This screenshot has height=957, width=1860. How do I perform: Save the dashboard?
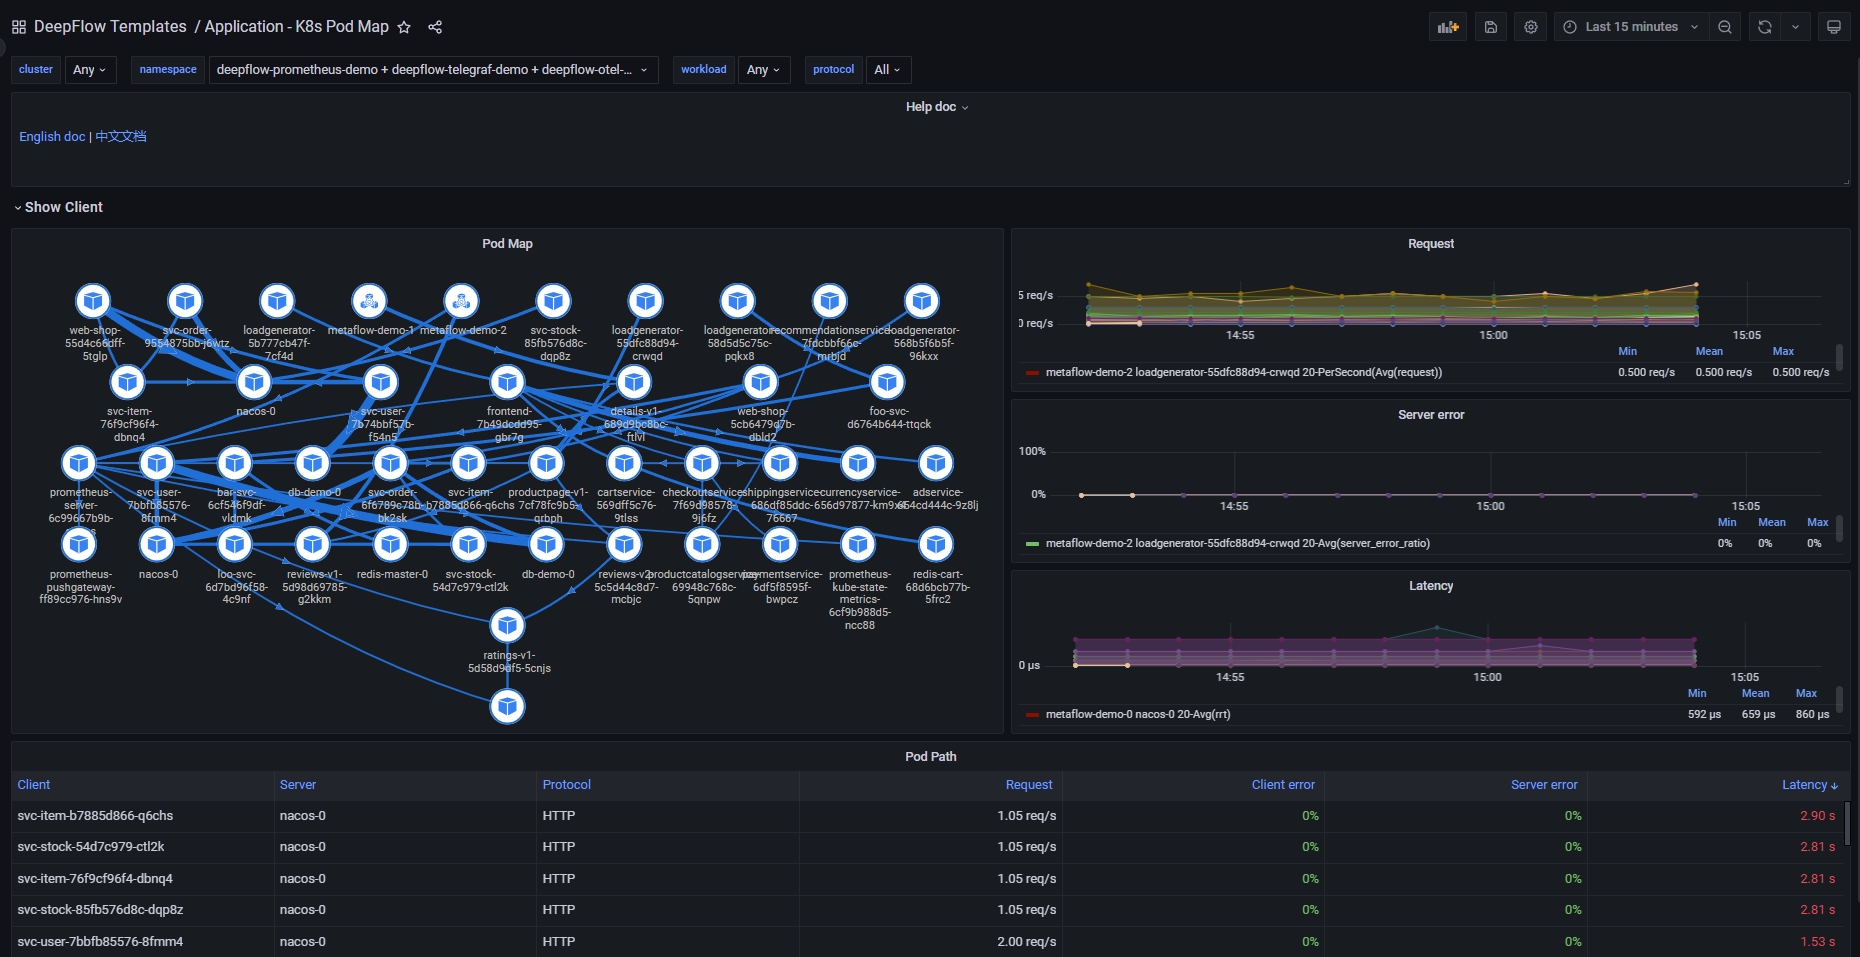point(1490,27)
